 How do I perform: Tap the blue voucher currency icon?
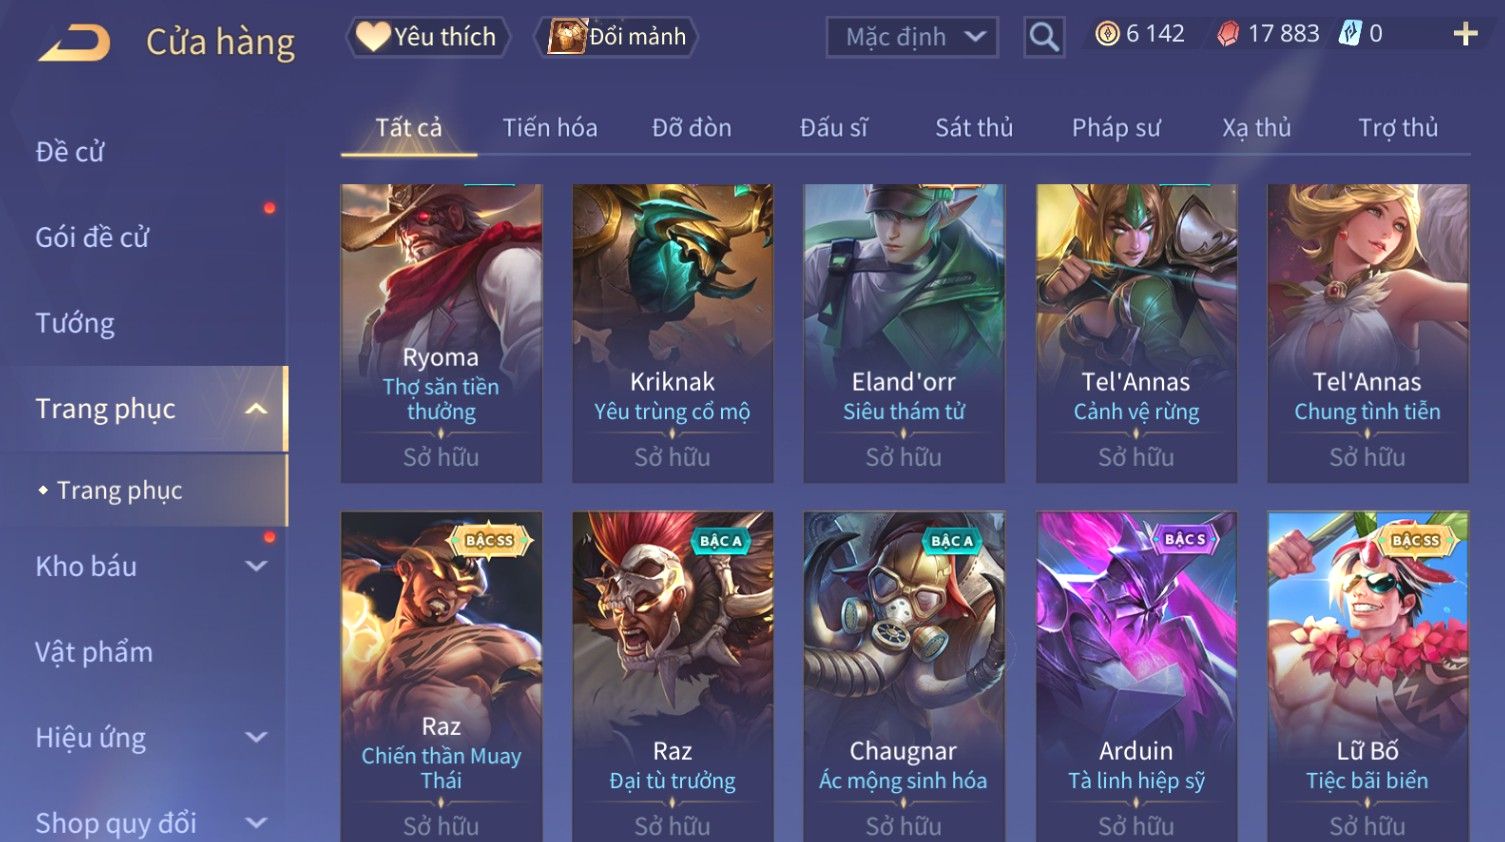click(x=1351, y=33)
